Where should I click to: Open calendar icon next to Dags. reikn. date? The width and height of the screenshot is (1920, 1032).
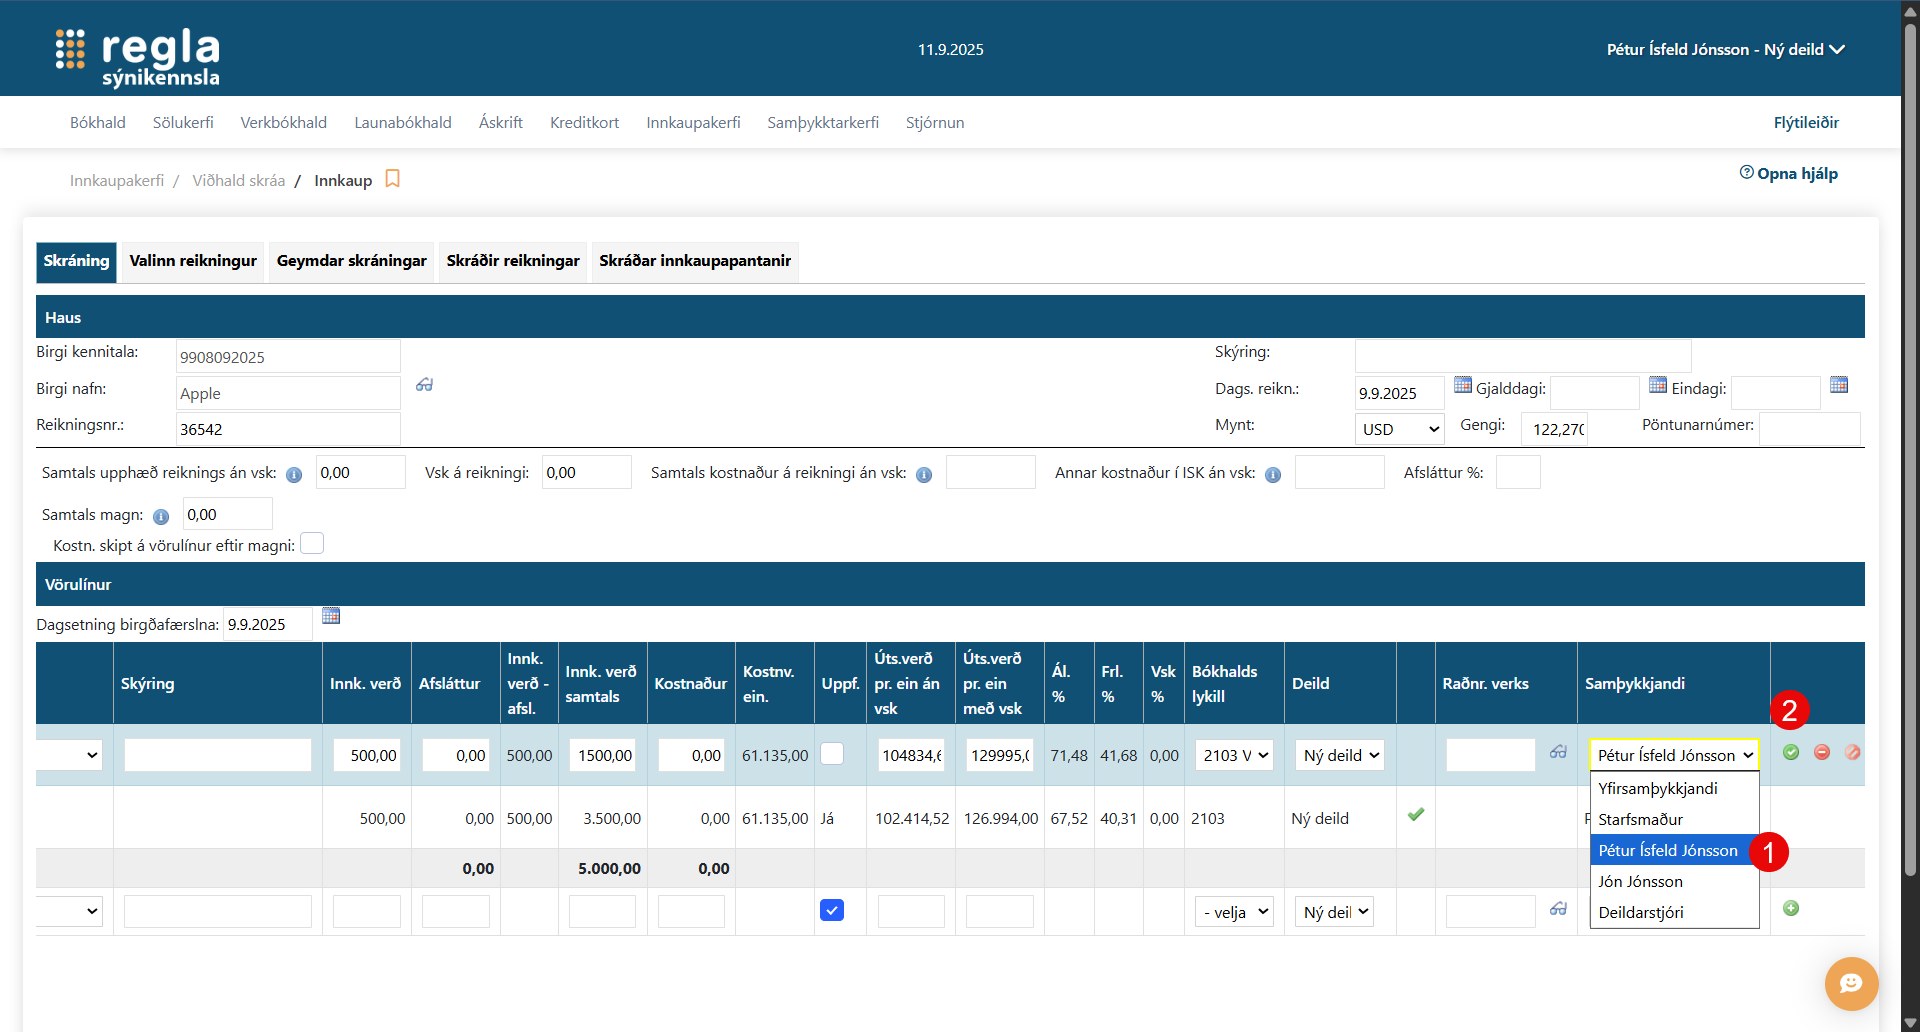(1462, 385)
